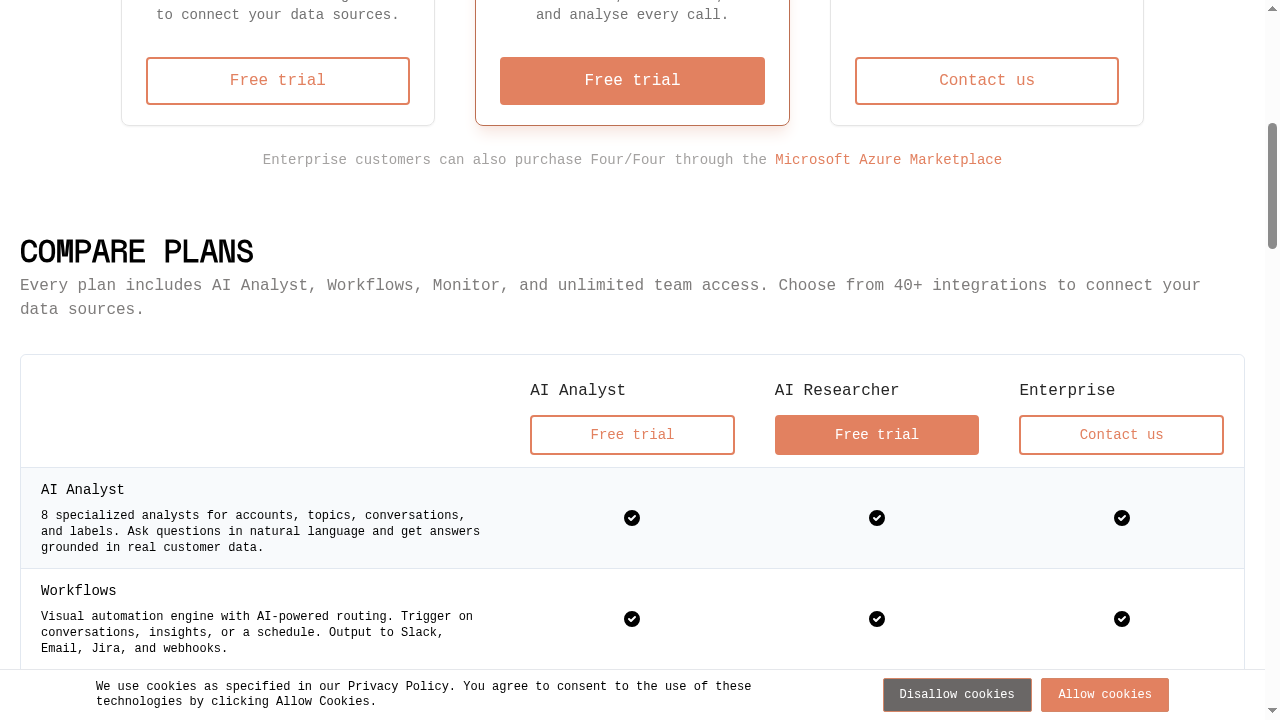
Task: Start free trial under 'analyse every call' card
Action: 632,81
